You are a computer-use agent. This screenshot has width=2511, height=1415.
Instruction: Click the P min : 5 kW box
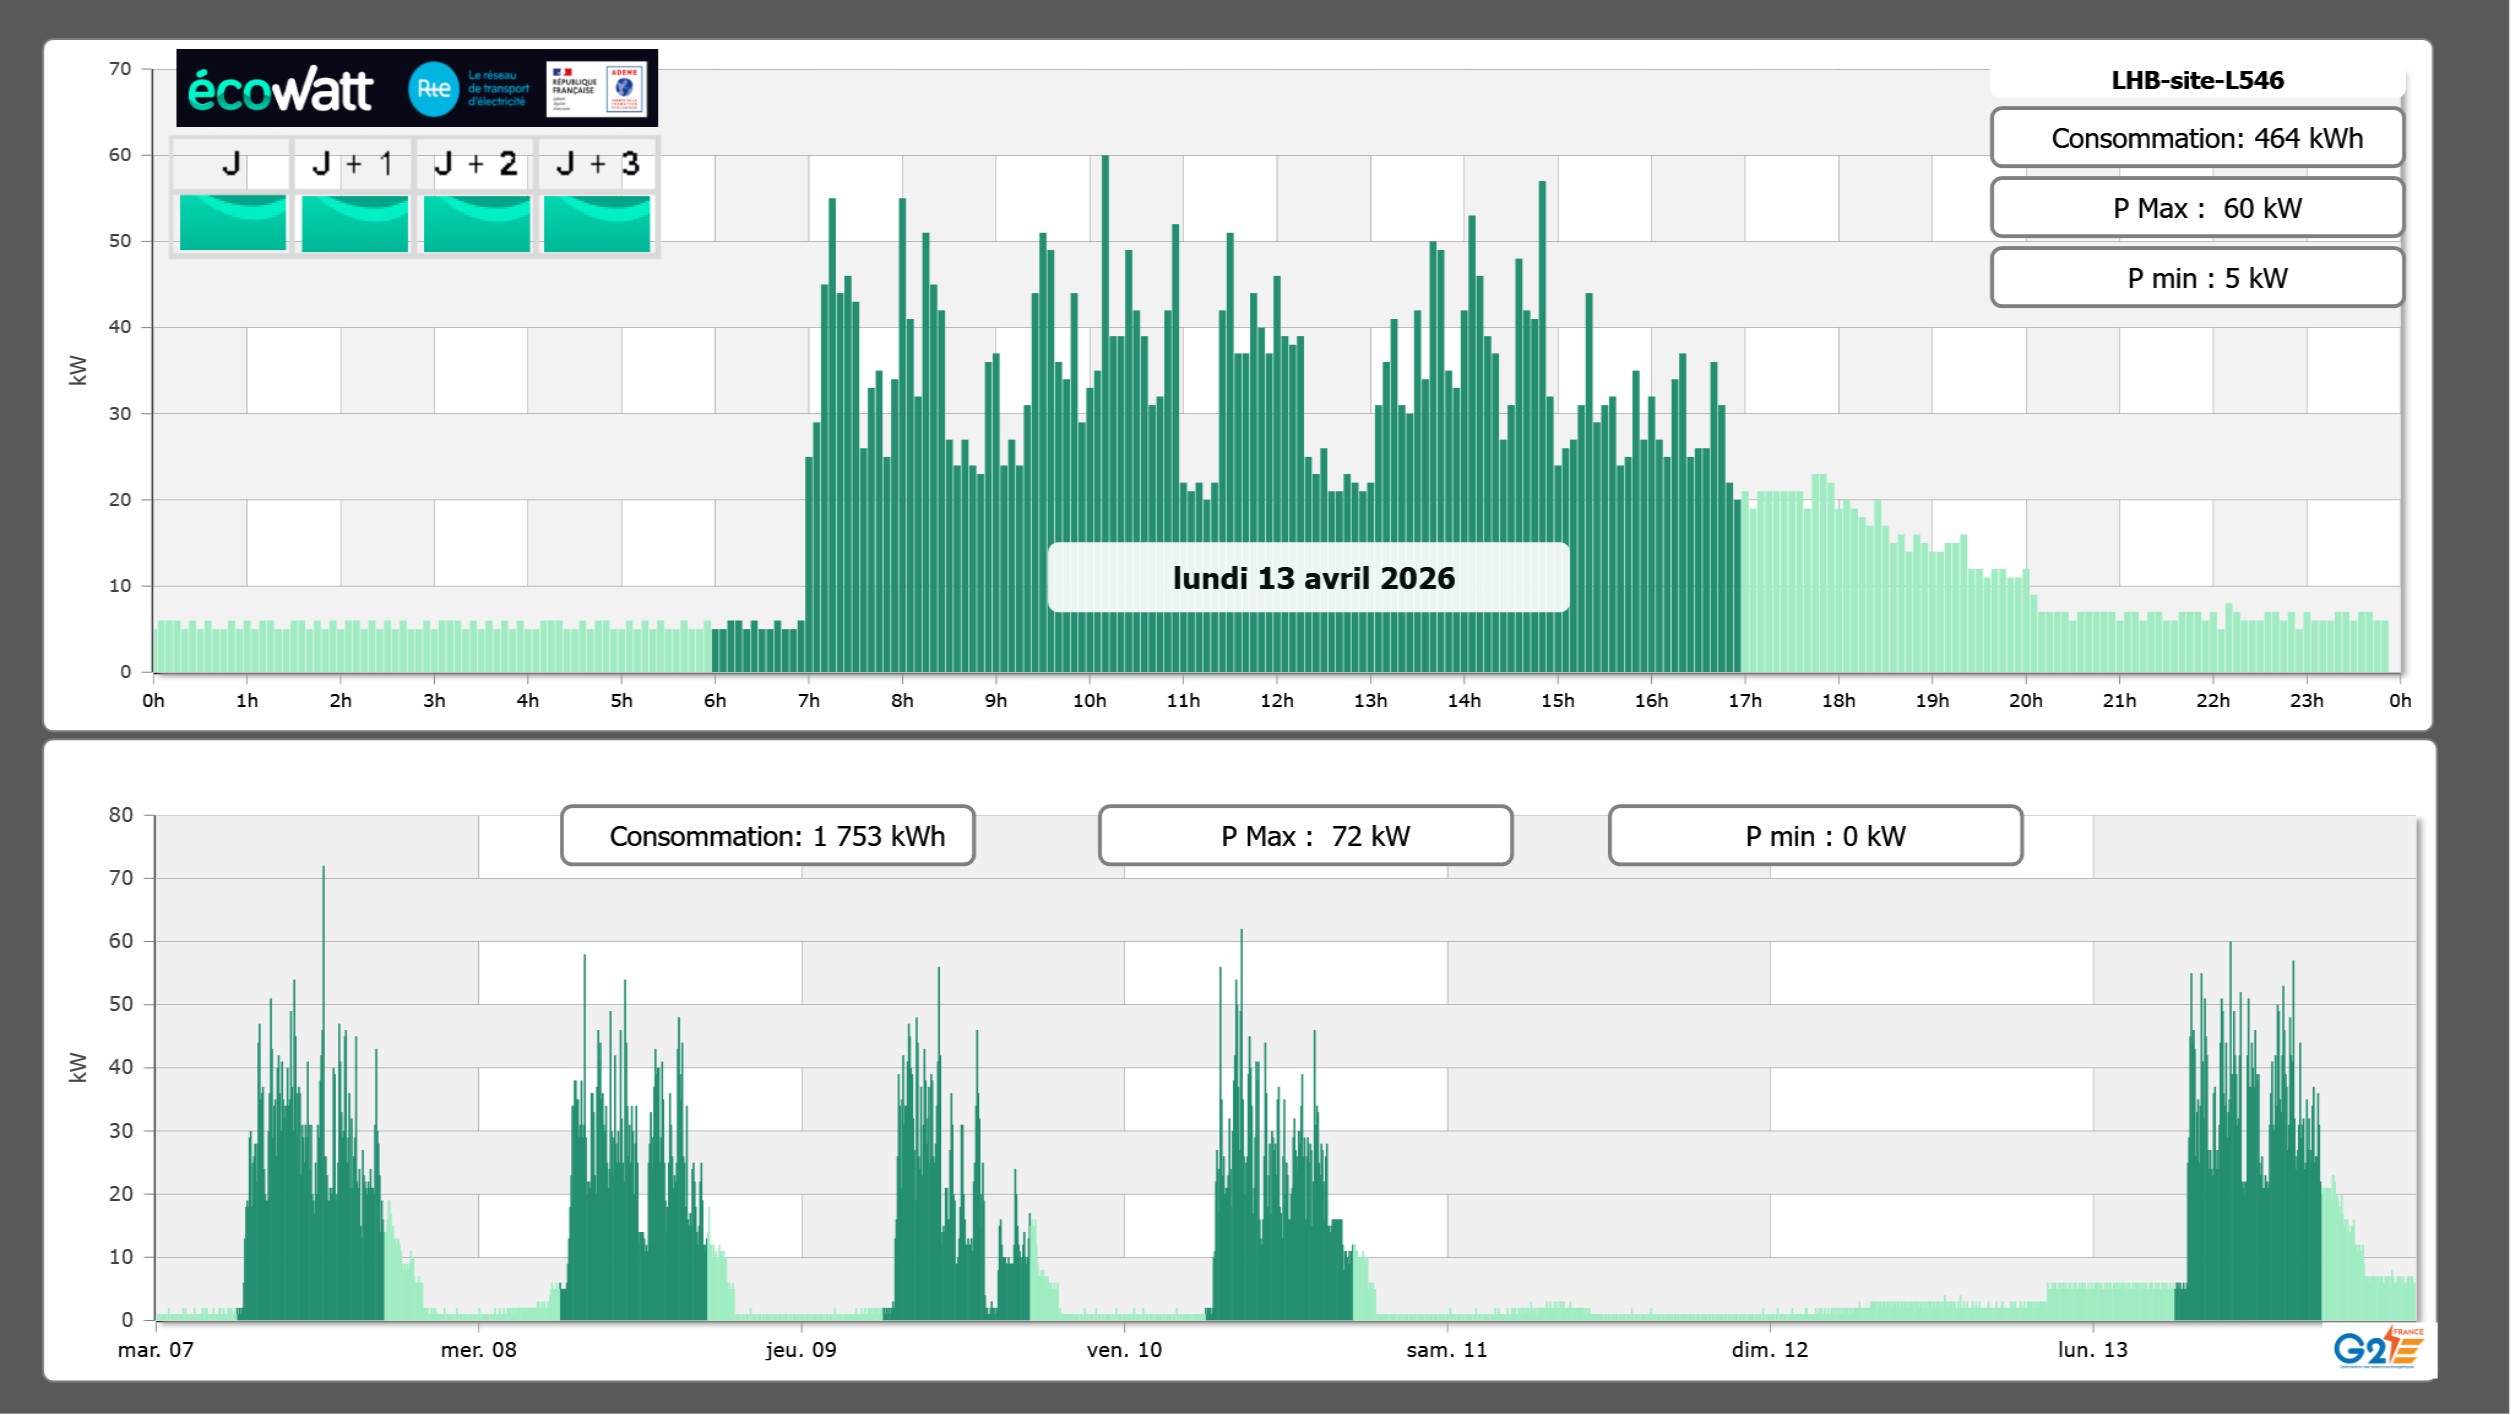pos(2196,278)
